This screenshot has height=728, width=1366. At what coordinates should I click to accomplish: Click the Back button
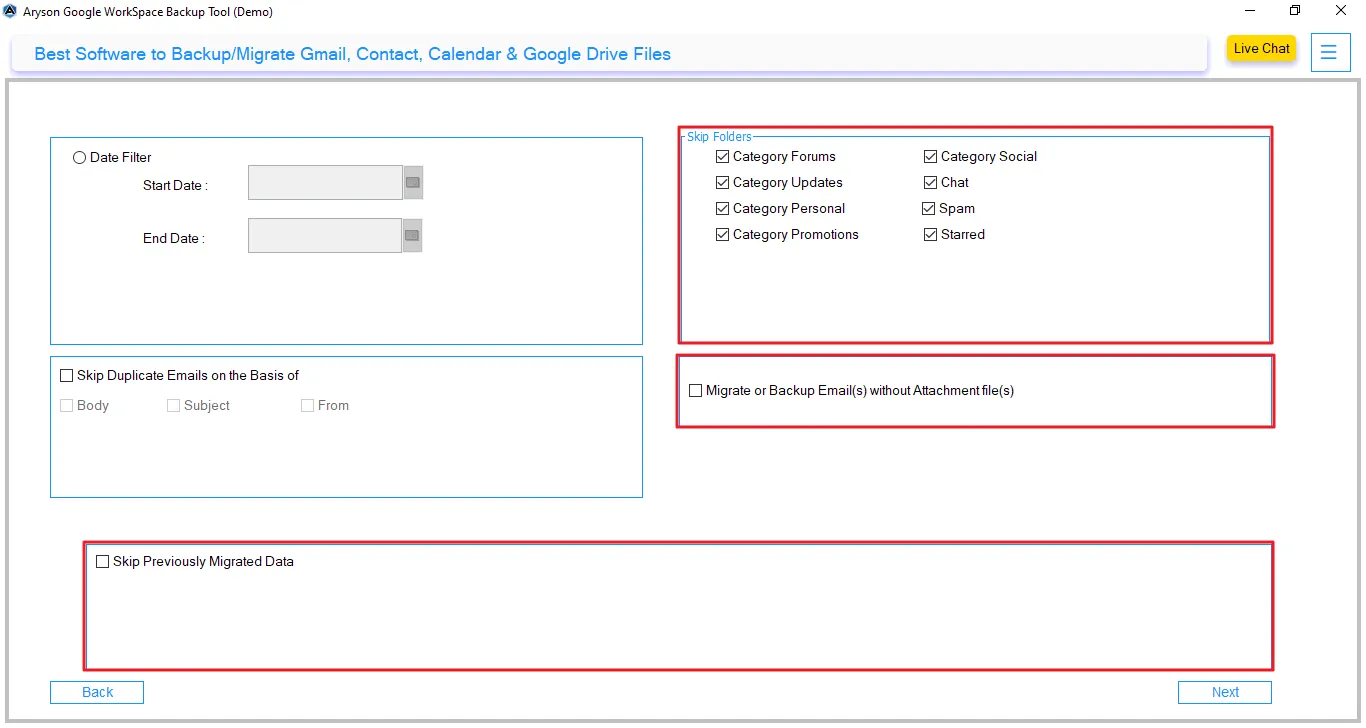coord(96,692)
